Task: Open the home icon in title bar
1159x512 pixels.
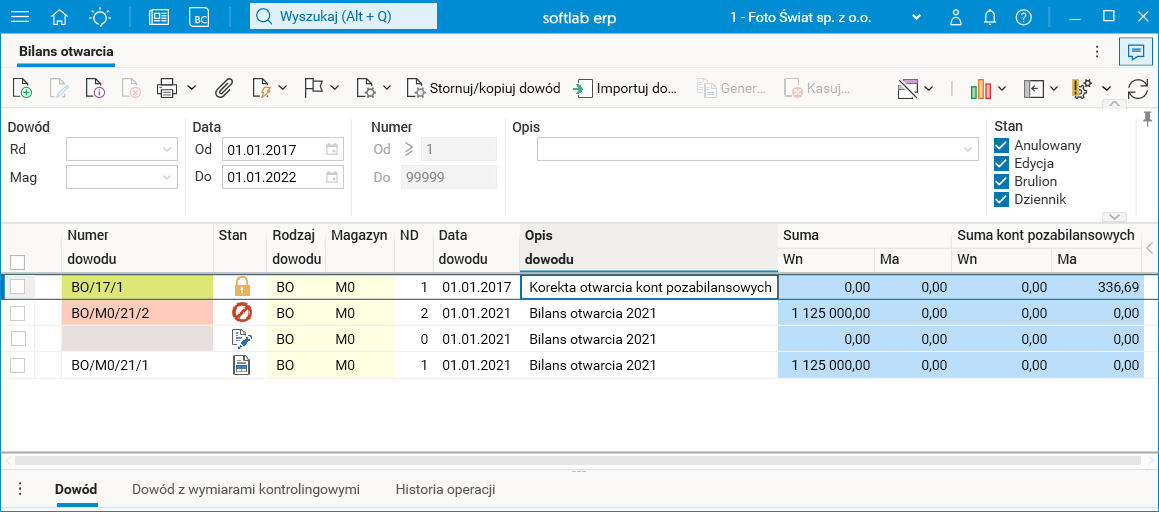Action: pyautogui.click(x=60, y=17)
